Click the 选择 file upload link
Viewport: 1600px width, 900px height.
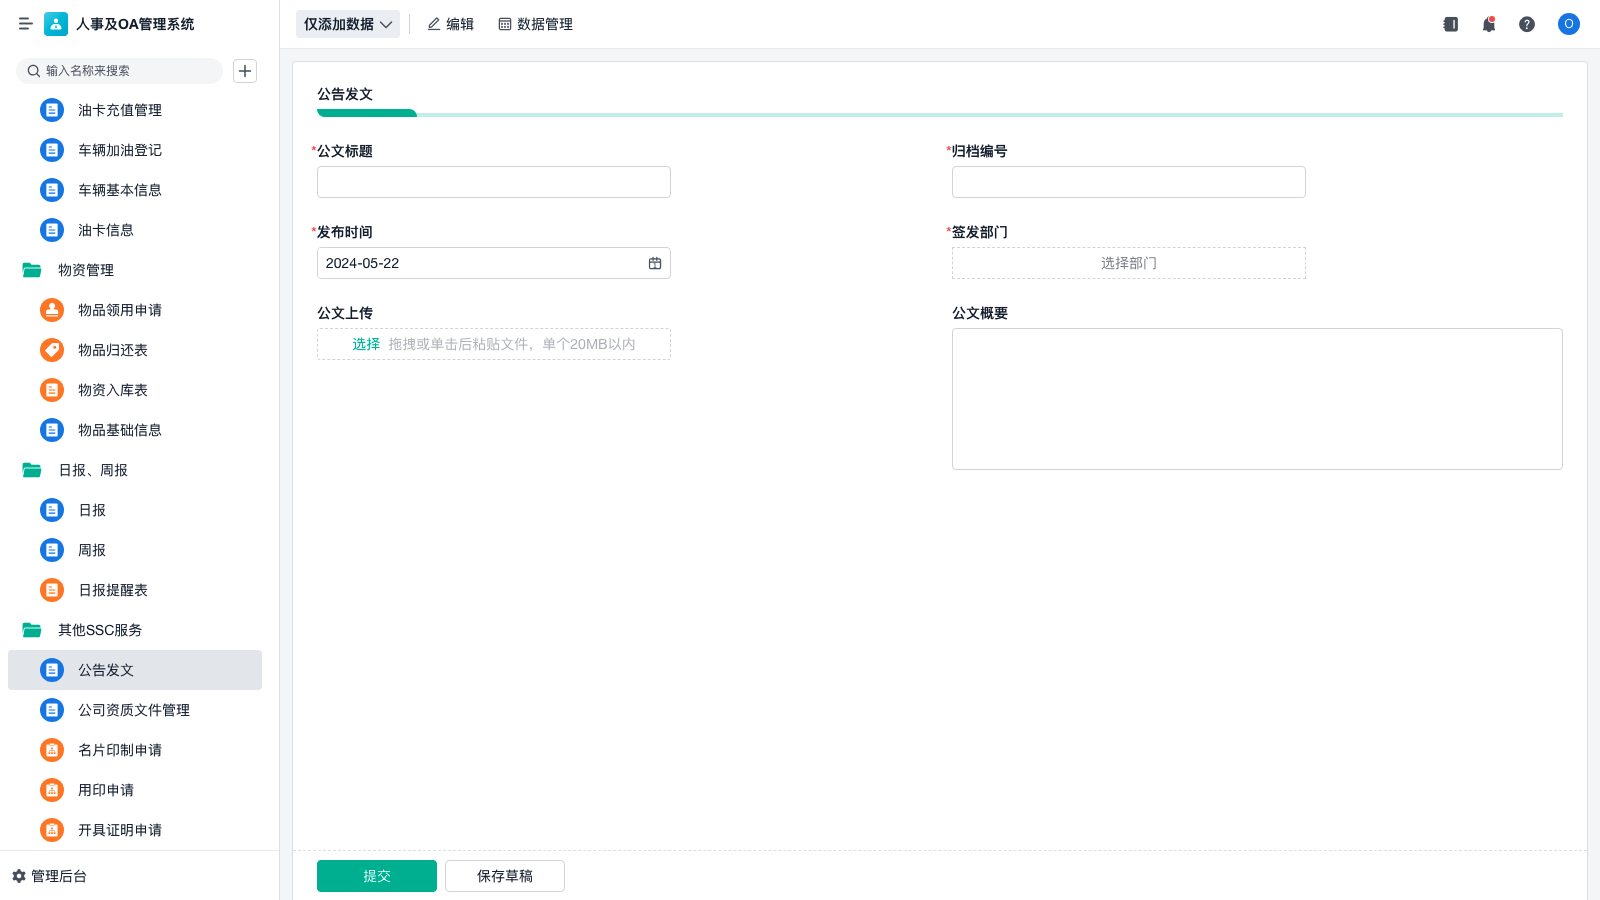click(x=366, y=344)
